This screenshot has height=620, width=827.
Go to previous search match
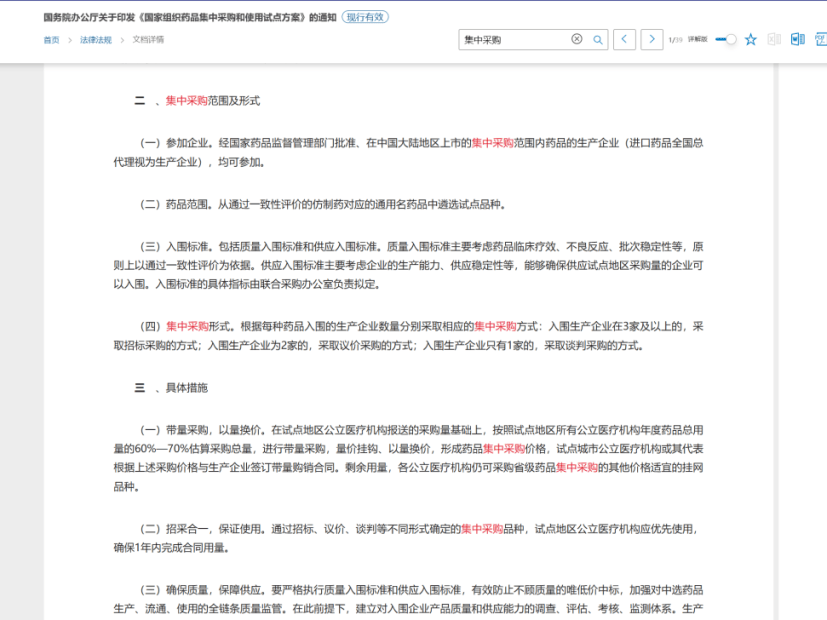click(624, 40)
